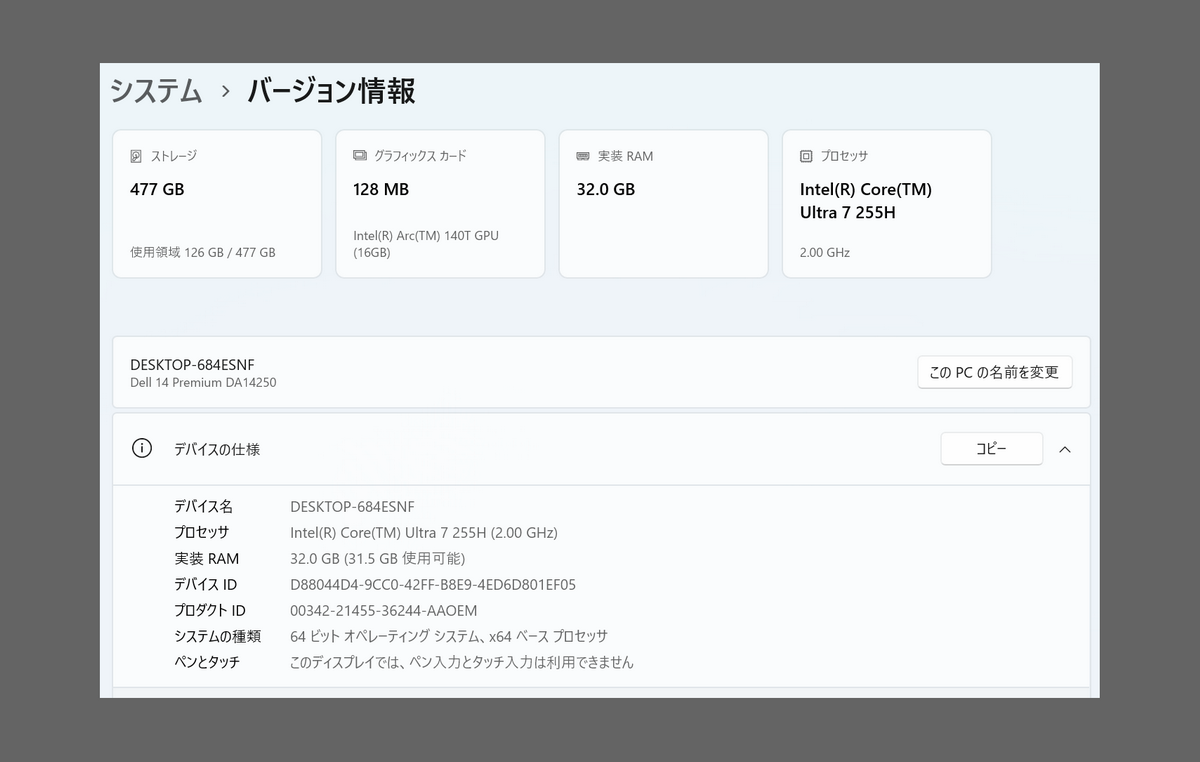
Task: Select the プロダクト ID value text
Action: click(383, 611)
